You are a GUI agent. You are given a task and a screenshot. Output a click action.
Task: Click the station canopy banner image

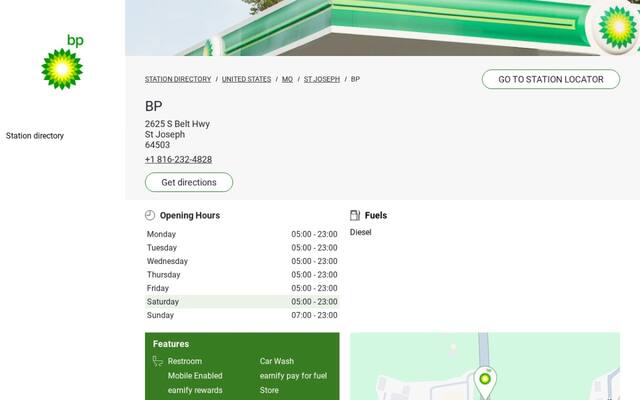[x=382, y=28]
